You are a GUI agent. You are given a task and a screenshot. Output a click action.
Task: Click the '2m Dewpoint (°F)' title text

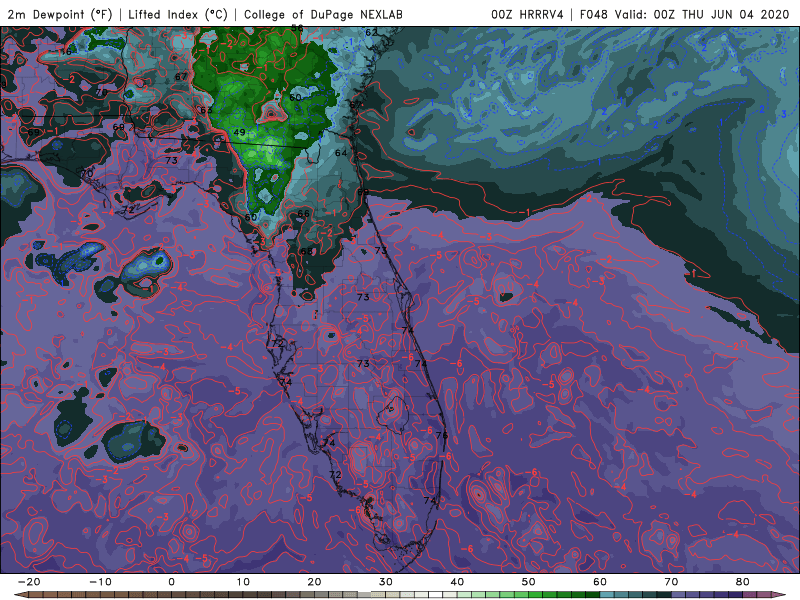tap(60, 14)
